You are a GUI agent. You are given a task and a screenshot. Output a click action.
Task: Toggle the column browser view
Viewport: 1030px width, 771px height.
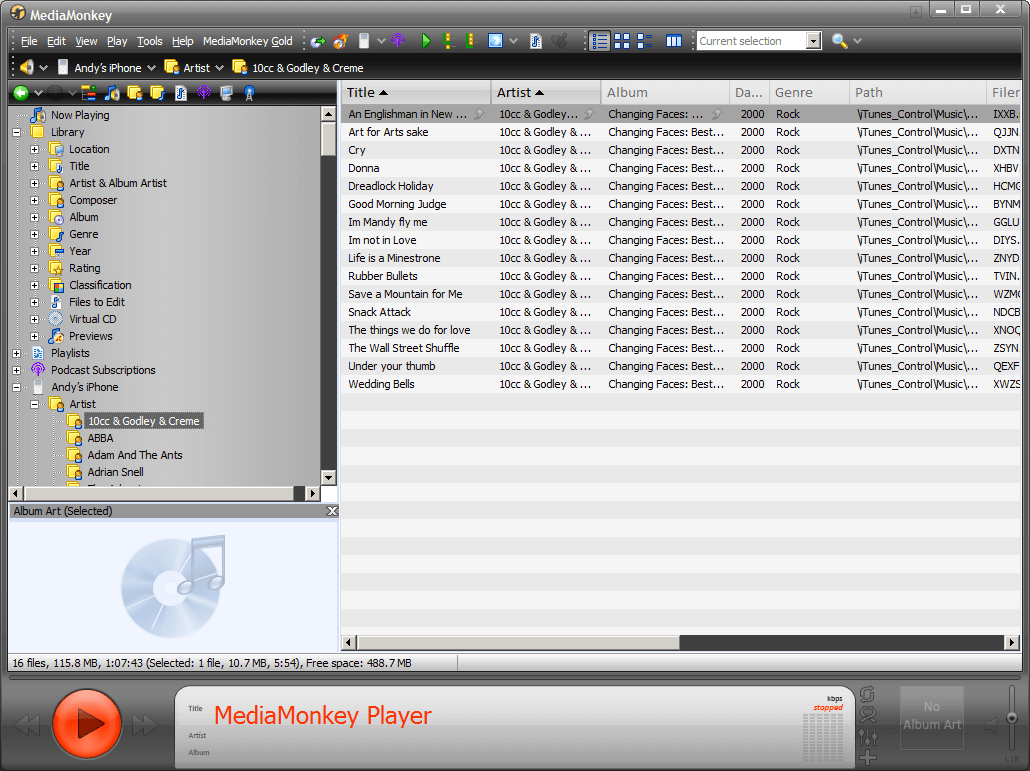click(x=673, y=41)
